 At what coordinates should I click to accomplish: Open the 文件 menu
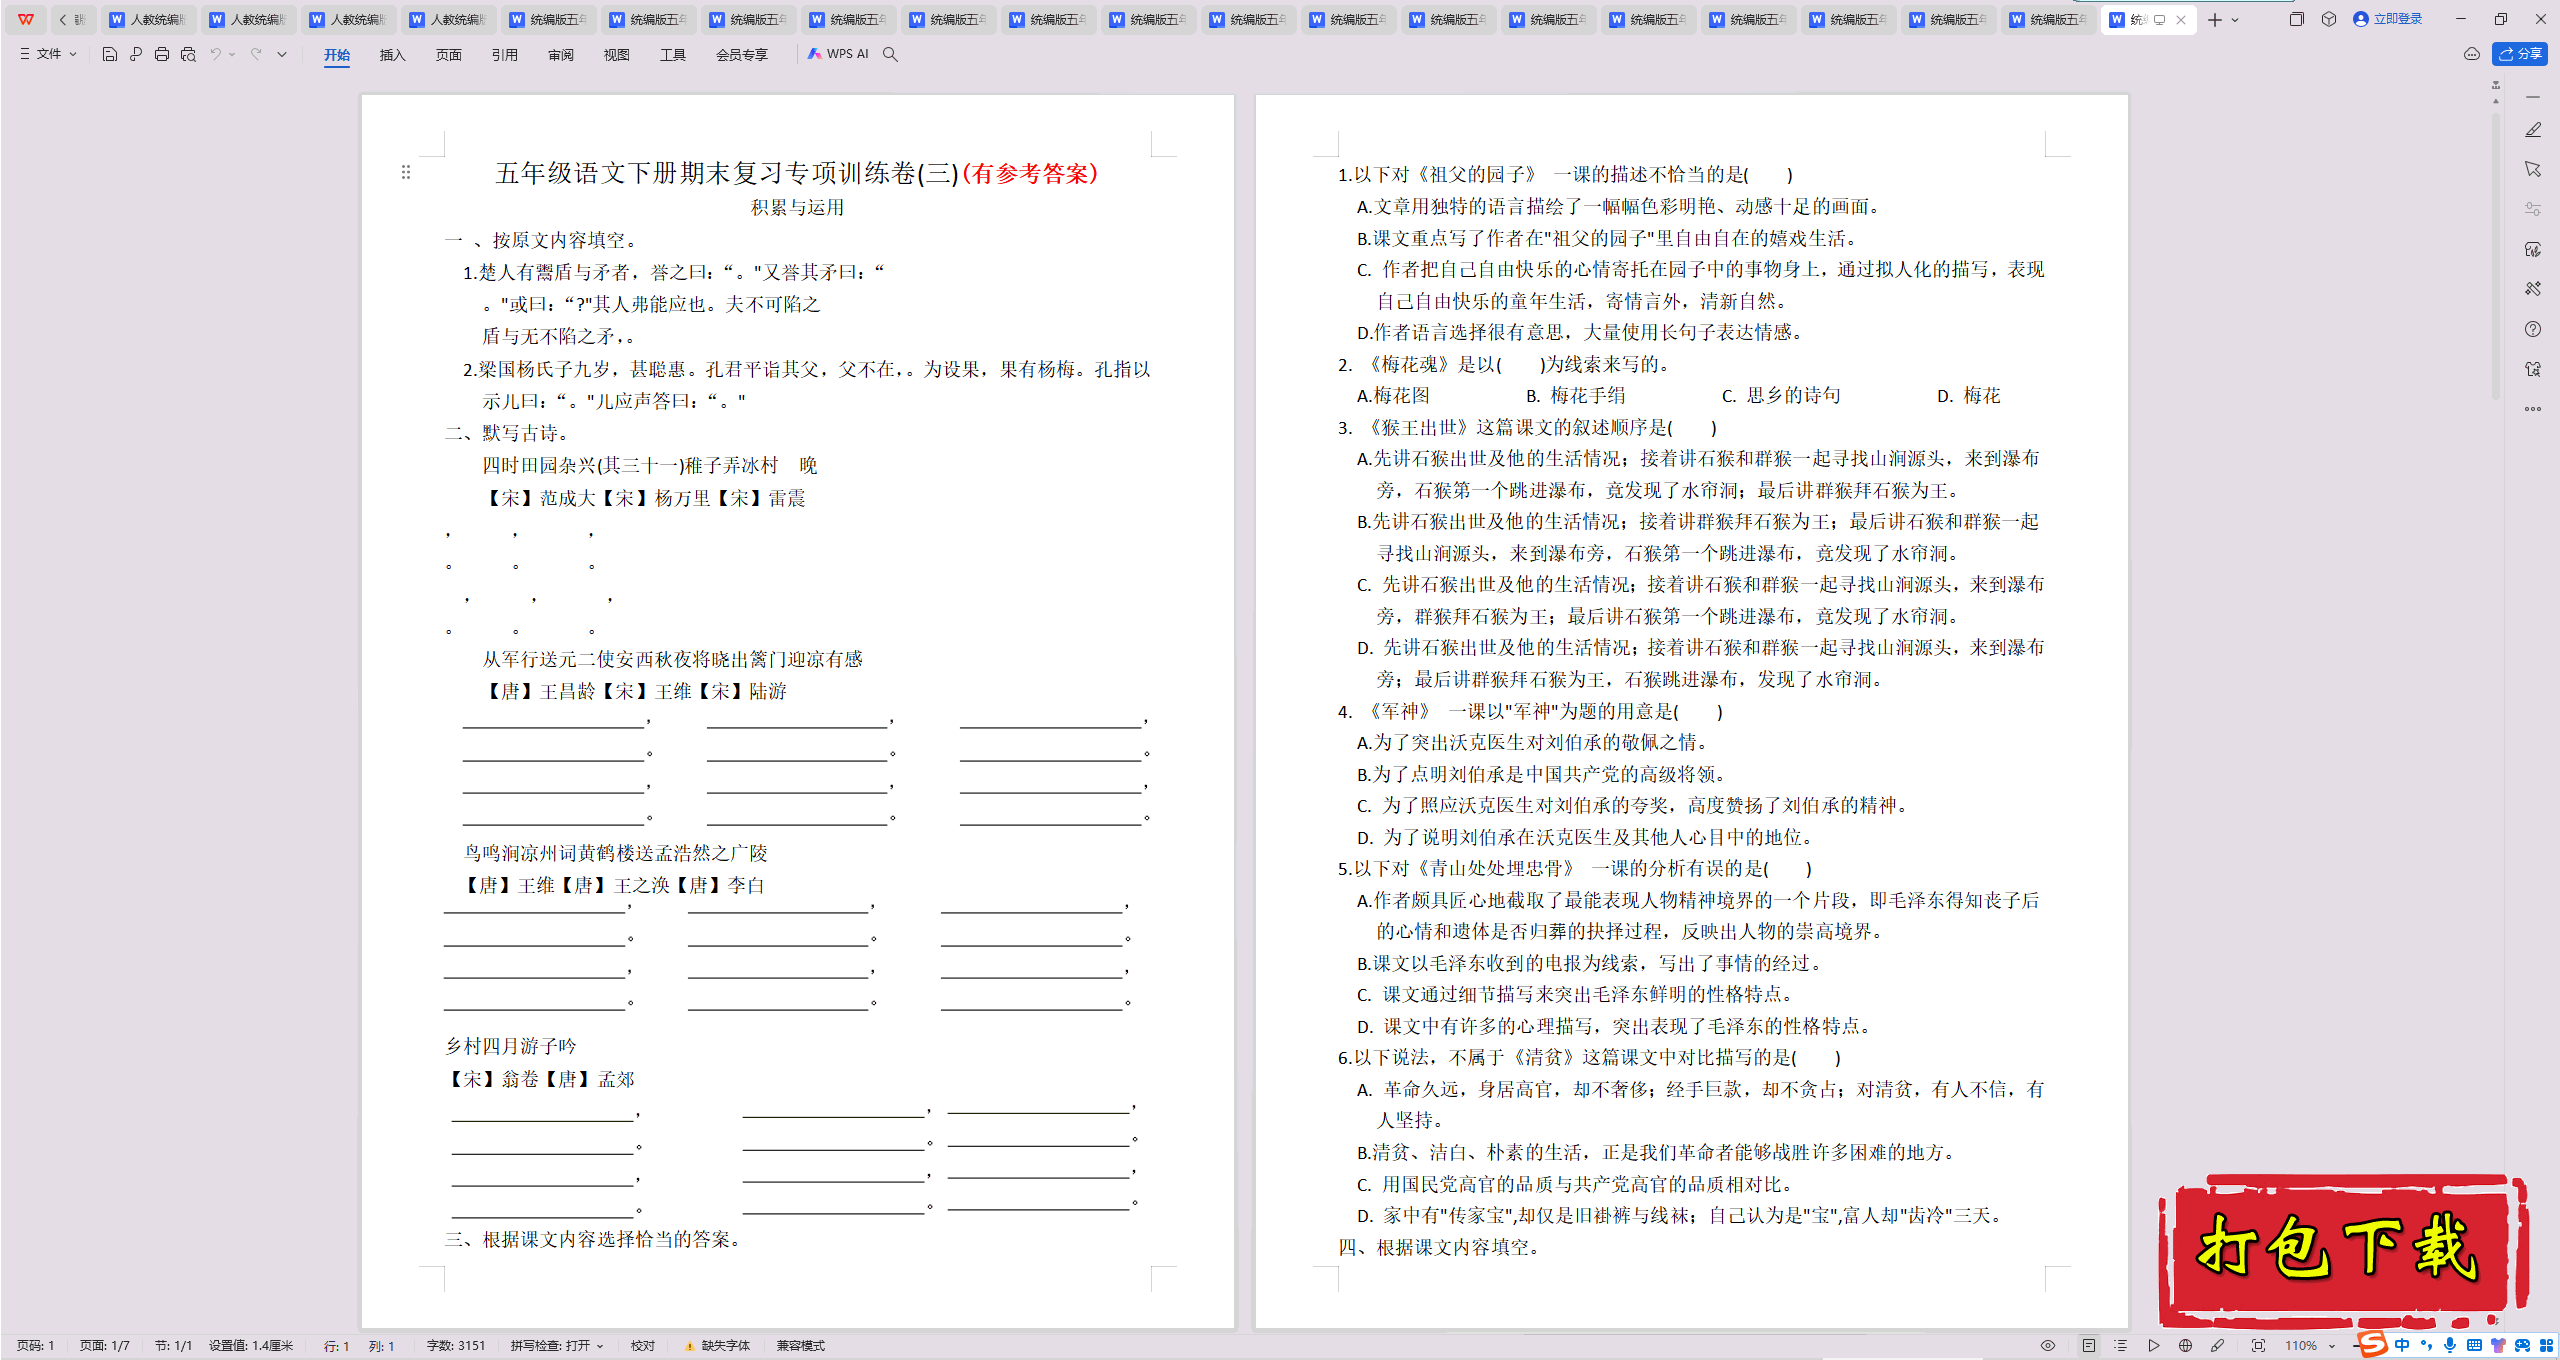pos(48,54)
